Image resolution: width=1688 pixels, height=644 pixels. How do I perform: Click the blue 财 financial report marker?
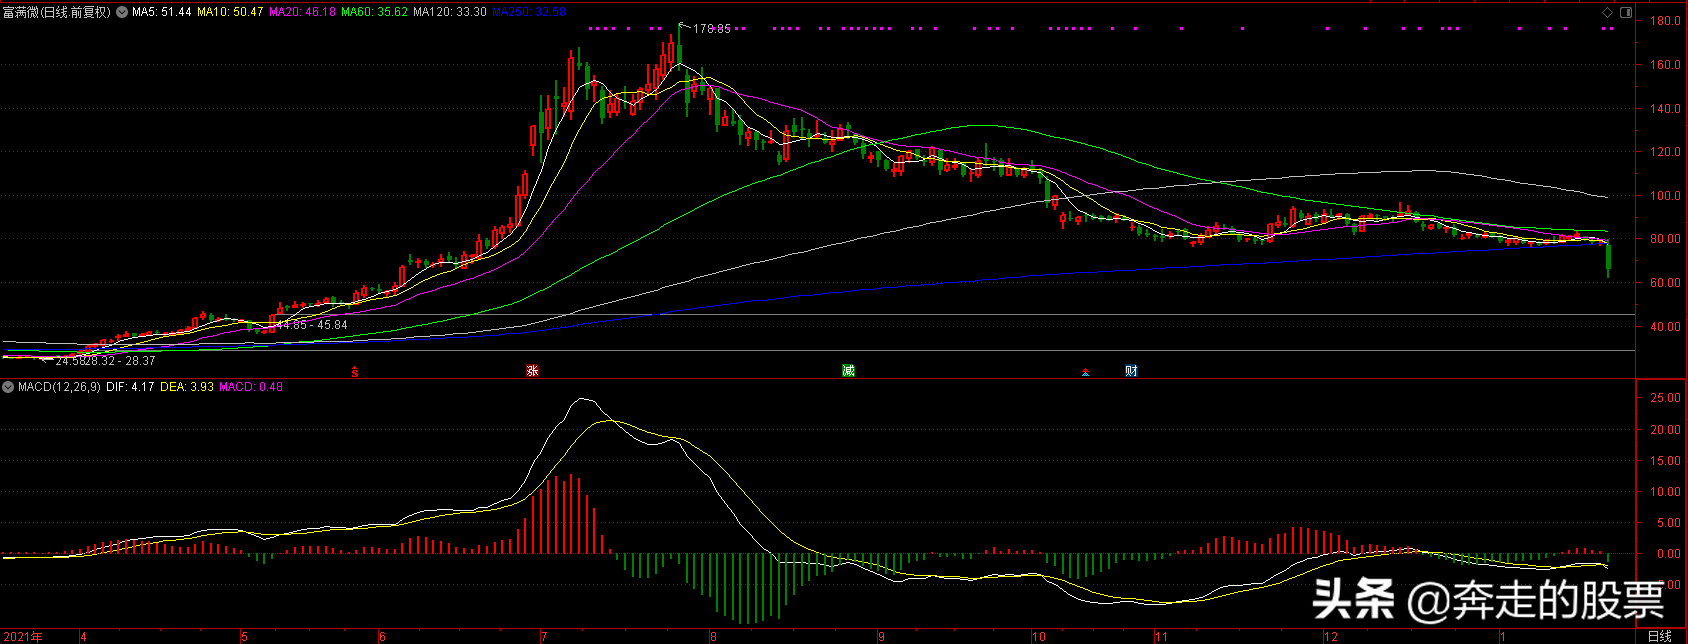(x=1131, y=371)
